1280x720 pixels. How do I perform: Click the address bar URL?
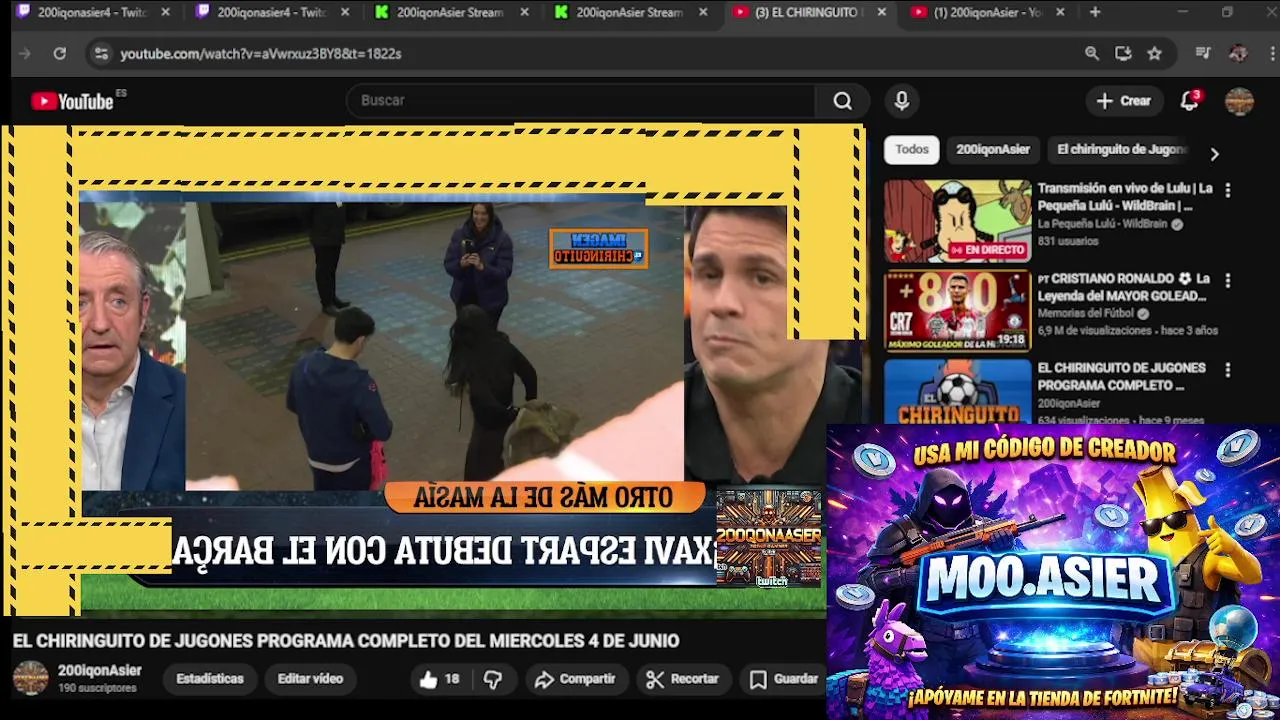pyautogui.click(x=261, y=53)
